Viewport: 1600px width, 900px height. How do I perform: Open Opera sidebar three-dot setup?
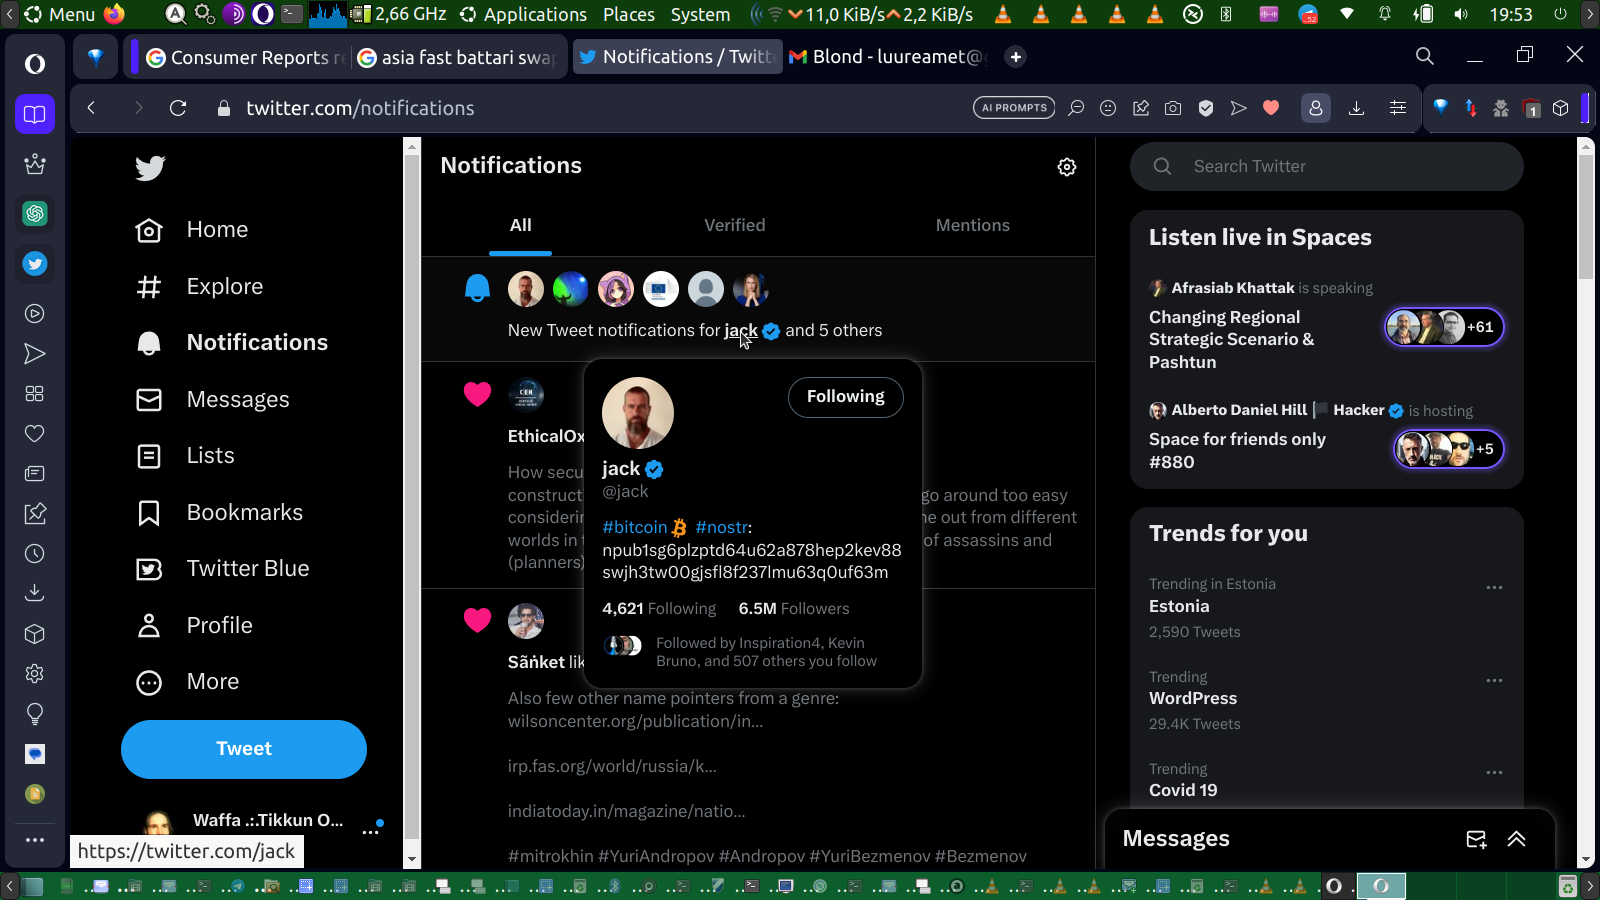35,840
